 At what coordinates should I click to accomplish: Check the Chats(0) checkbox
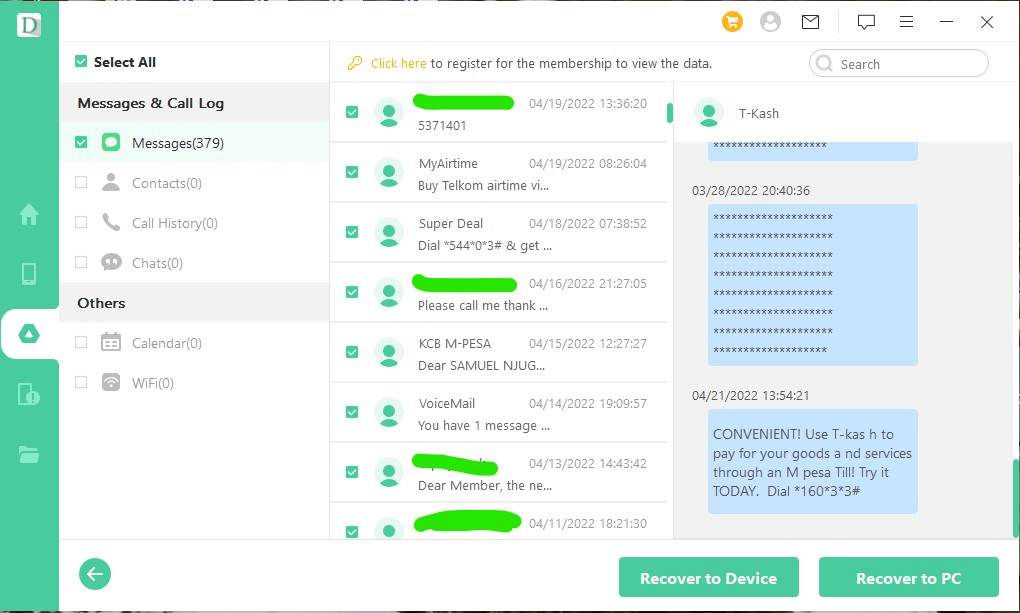81,262
